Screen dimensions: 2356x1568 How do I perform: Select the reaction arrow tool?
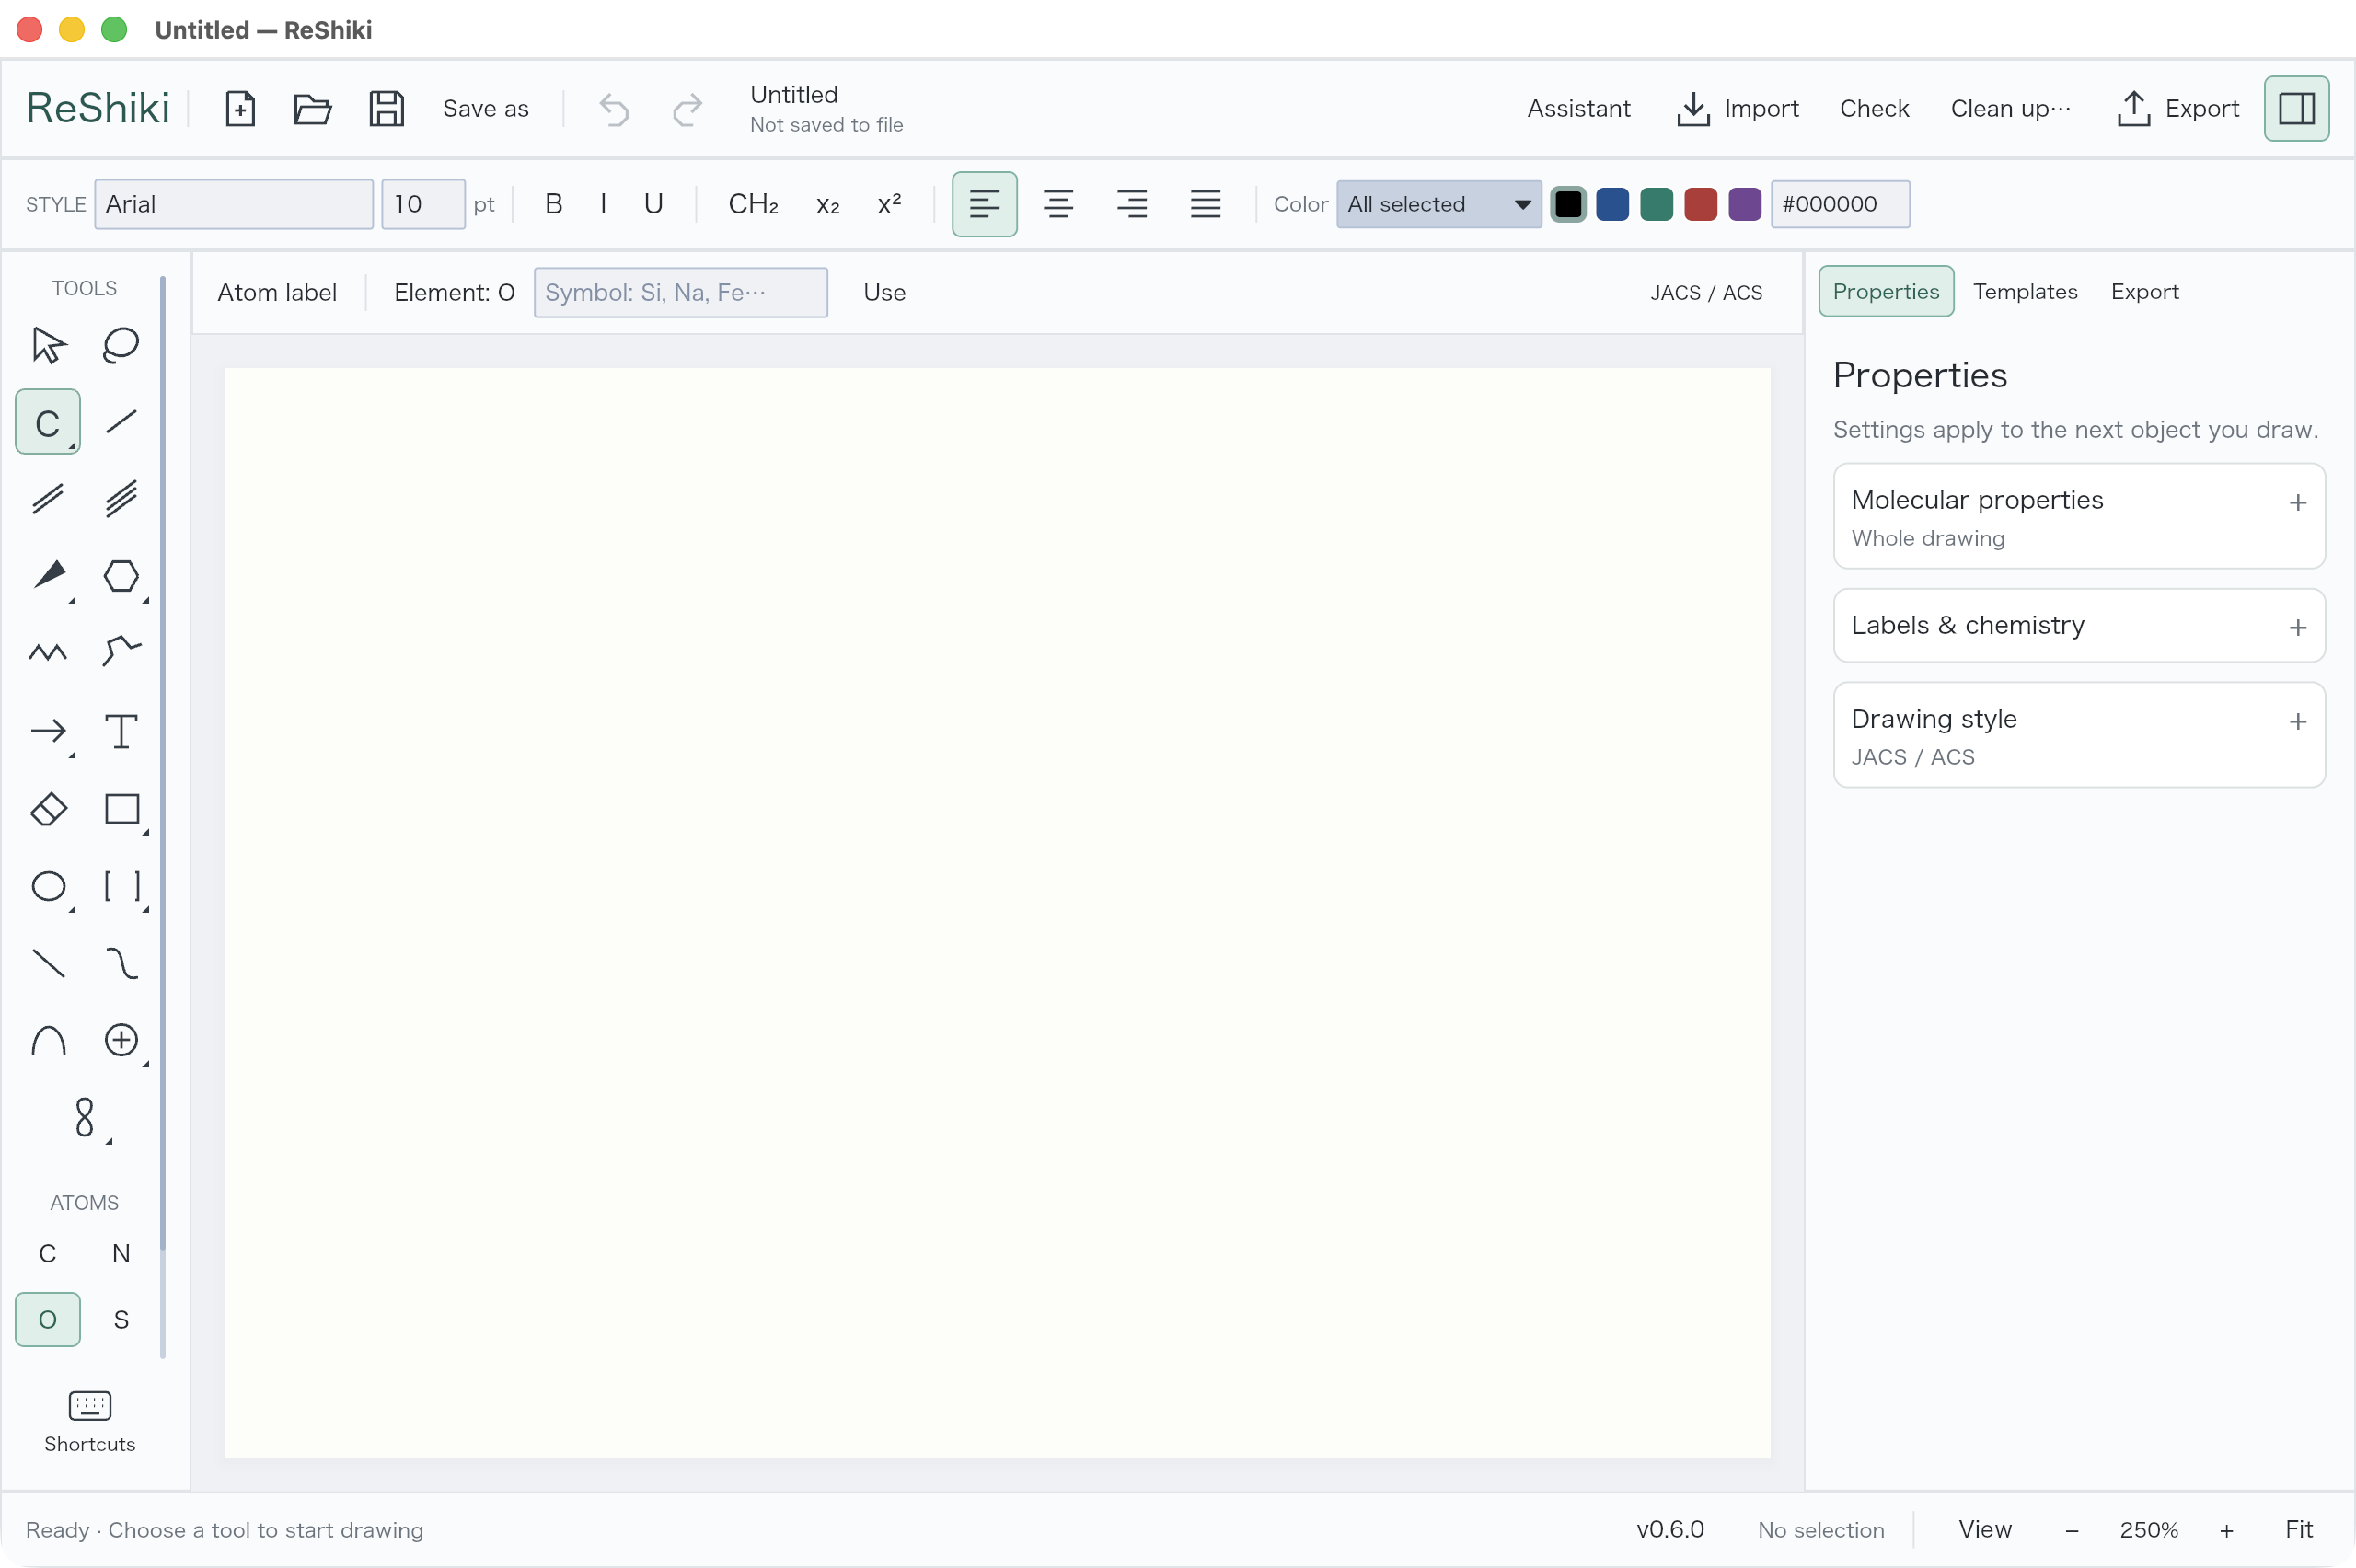[48, 731]
